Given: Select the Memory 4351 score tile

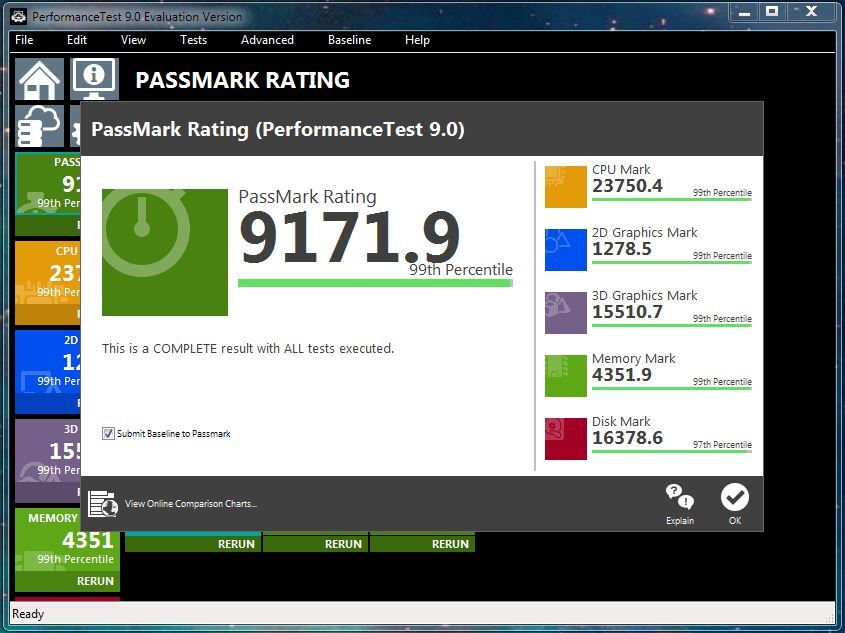Looking at the screenshot, I should [x=67, y=550].
